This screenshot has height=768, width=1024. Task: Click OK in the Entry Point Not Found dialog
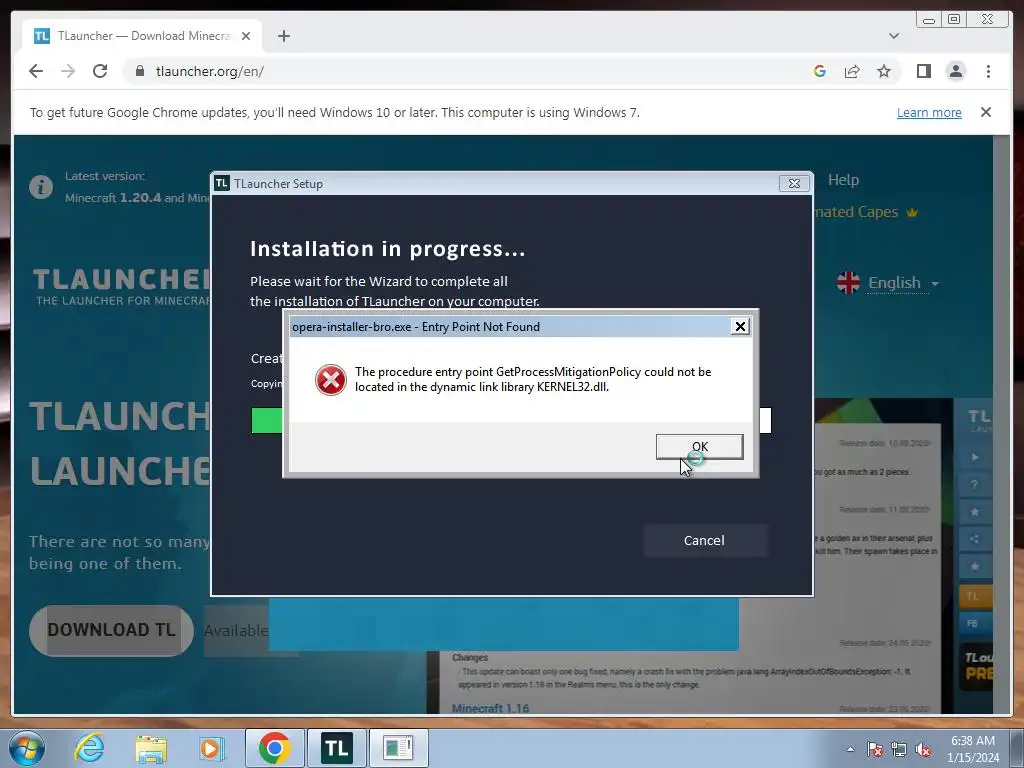coord(699,447)
